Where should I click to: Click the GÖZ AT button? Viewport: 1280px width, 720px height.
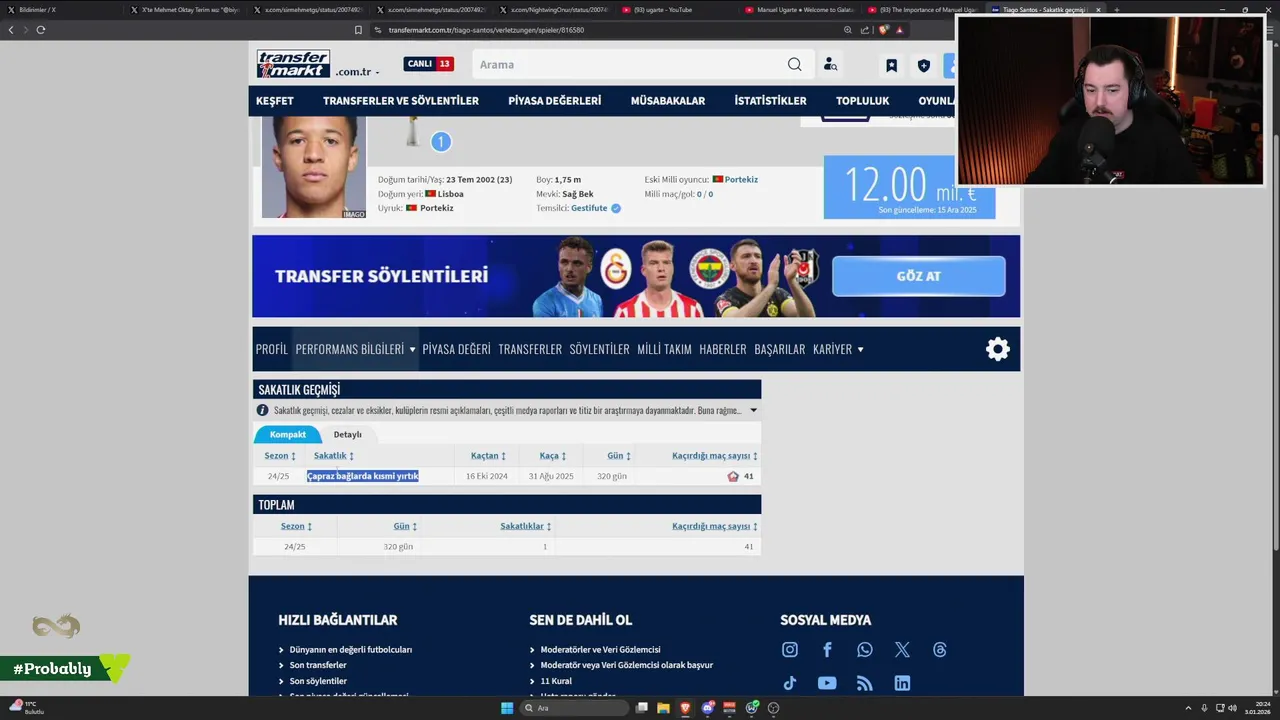(919, 276)
